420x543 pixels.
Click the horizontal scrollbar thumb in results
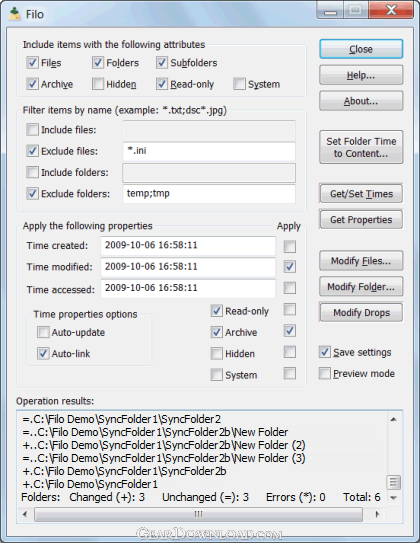(x=198, y=514)
